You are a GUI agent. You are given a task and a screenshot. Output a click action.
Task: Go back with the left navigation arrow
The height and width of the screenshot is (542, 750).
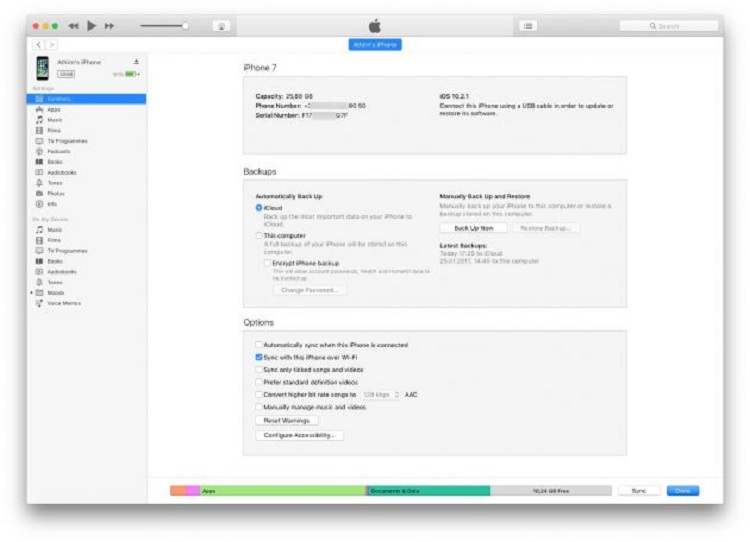39,45
